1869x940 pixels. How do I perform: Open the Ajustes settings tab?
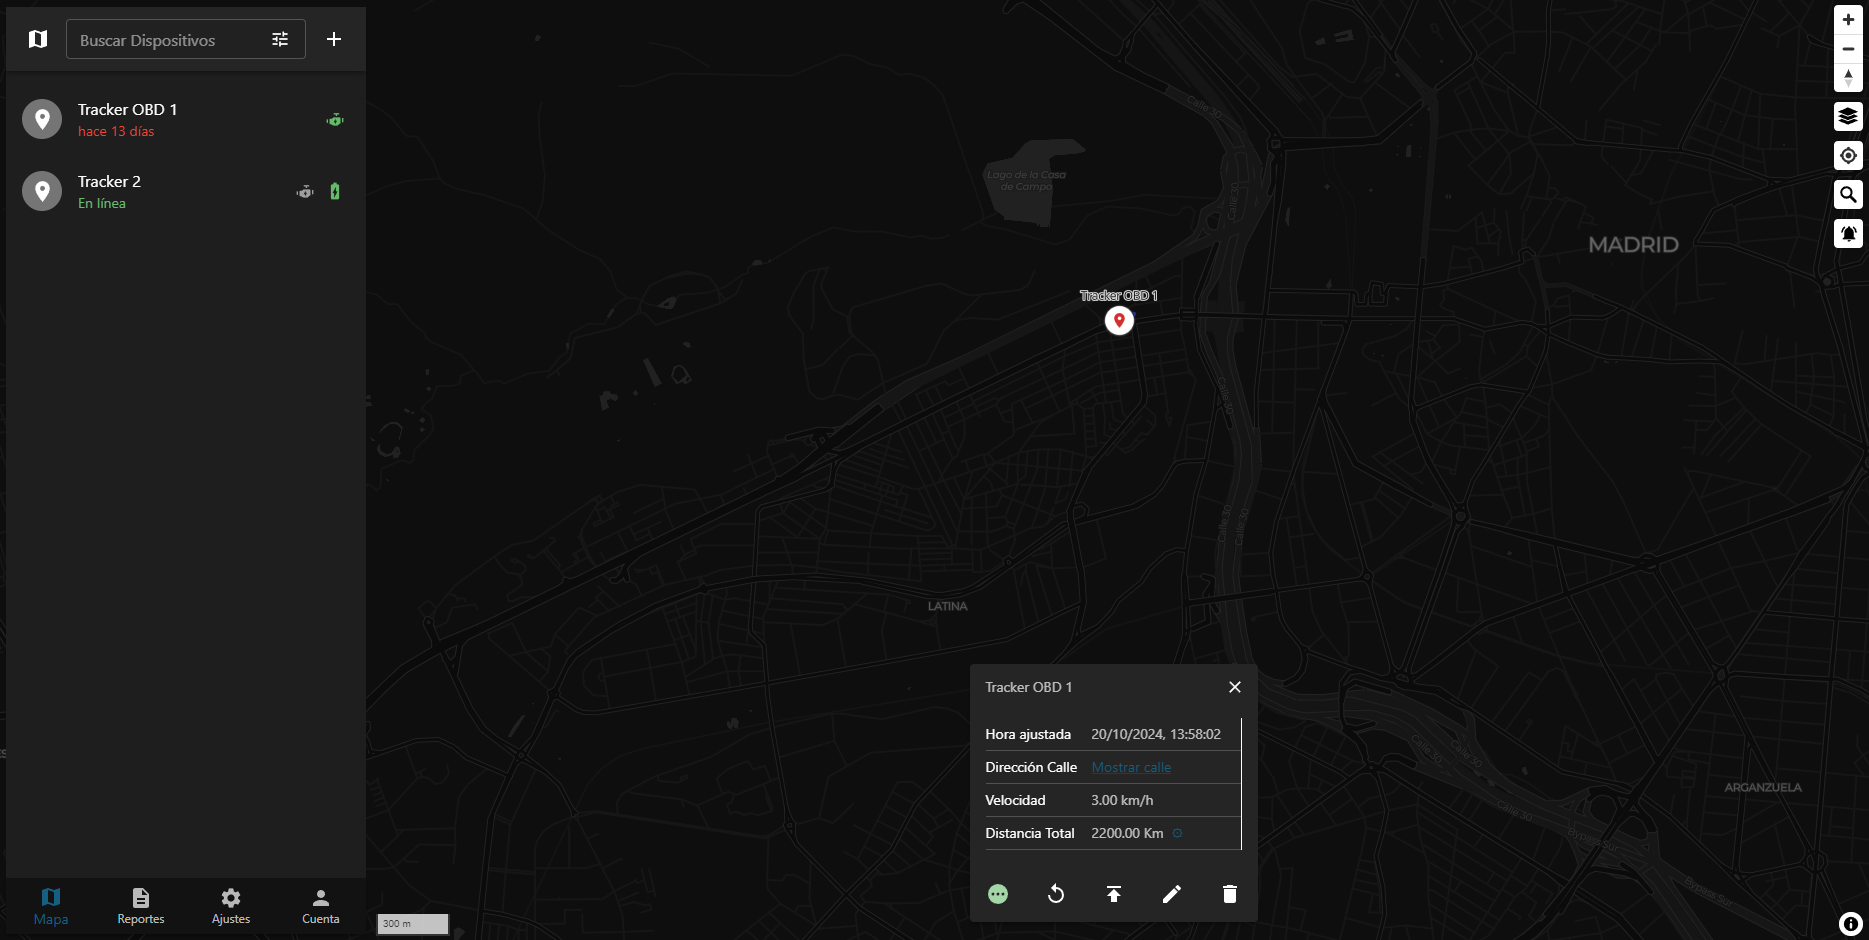(230, 905)
